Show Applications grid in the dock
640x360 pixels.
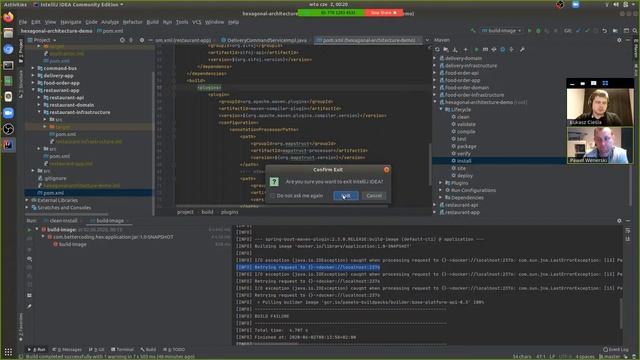pyautogui.click(x=8, y=351)
